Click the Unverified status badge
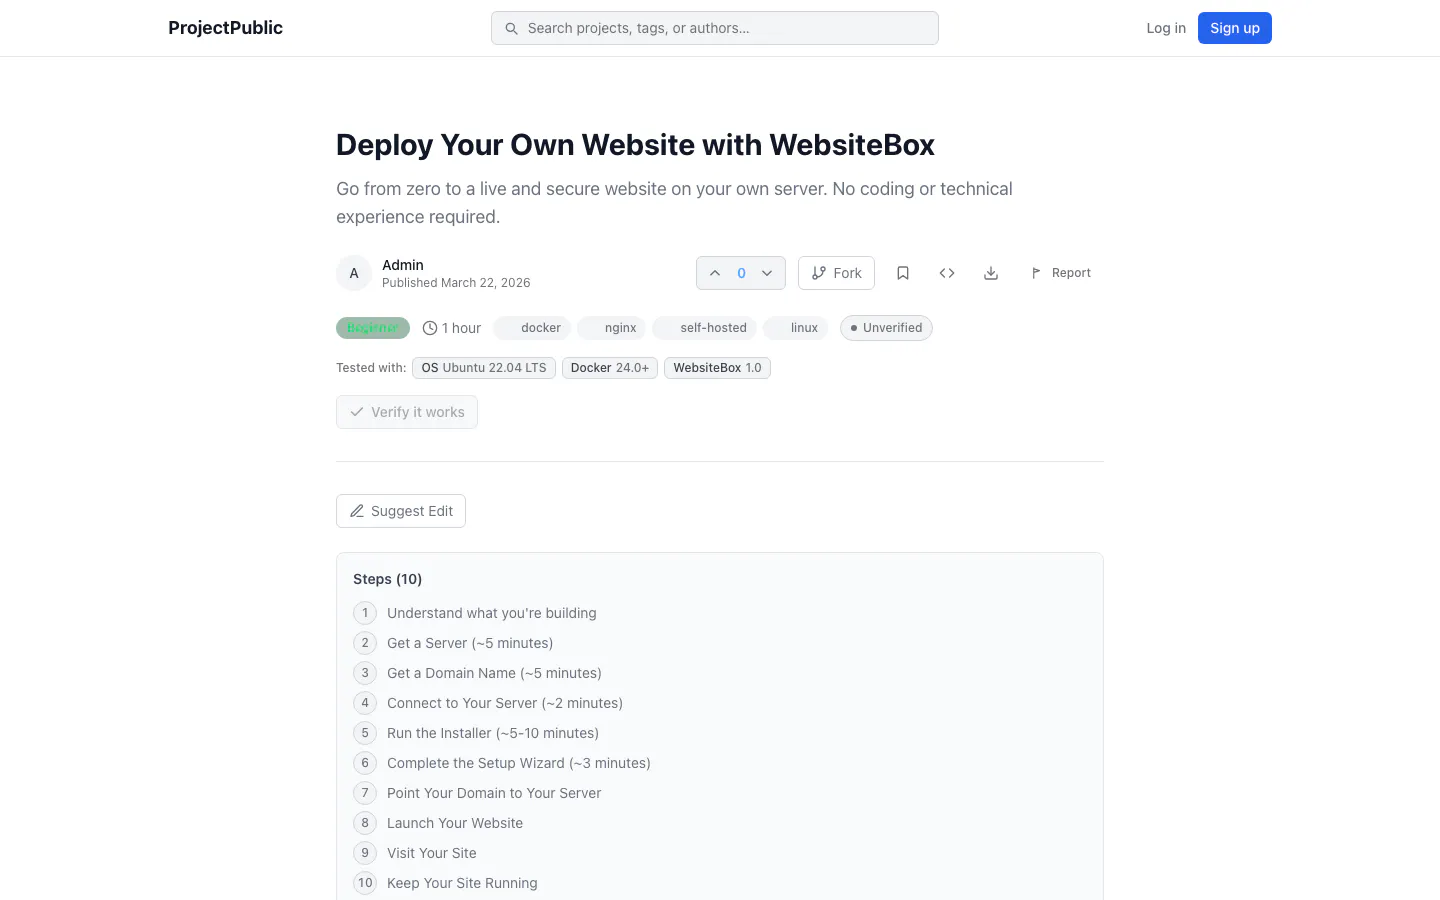The image size is (1440, 900). [x=886, y=328]
